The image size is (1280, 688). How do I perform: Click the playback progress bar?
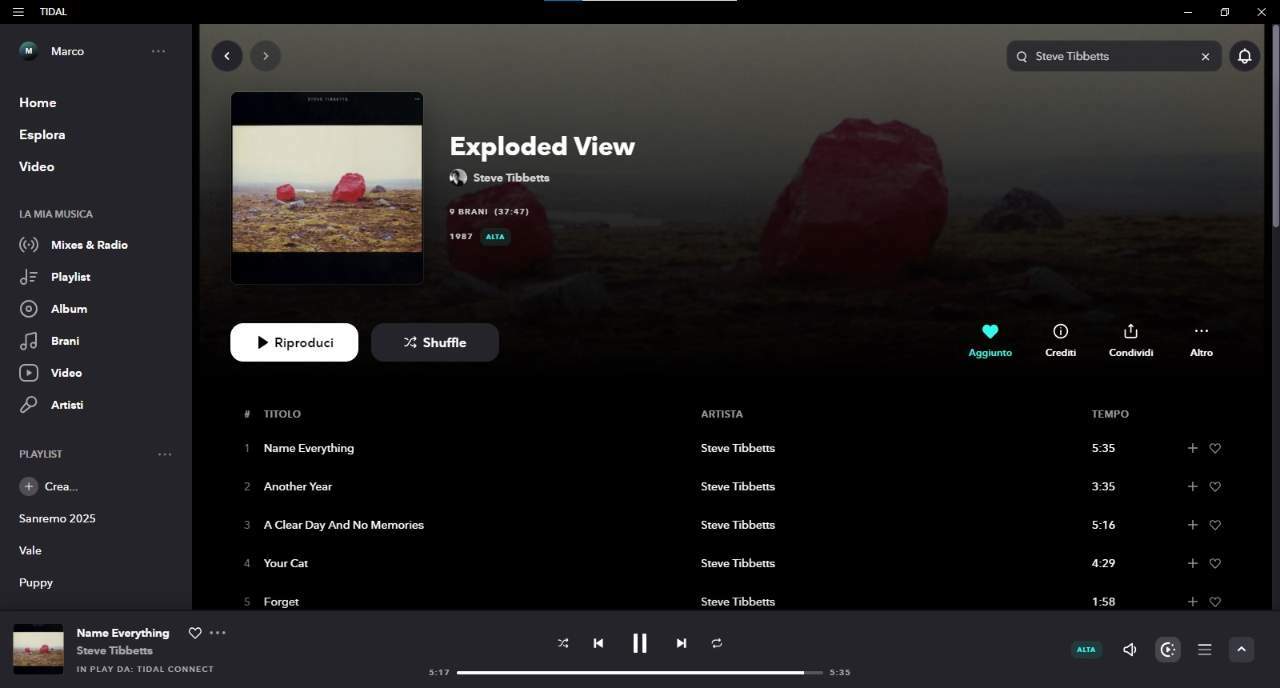click(x=641, y=672)
